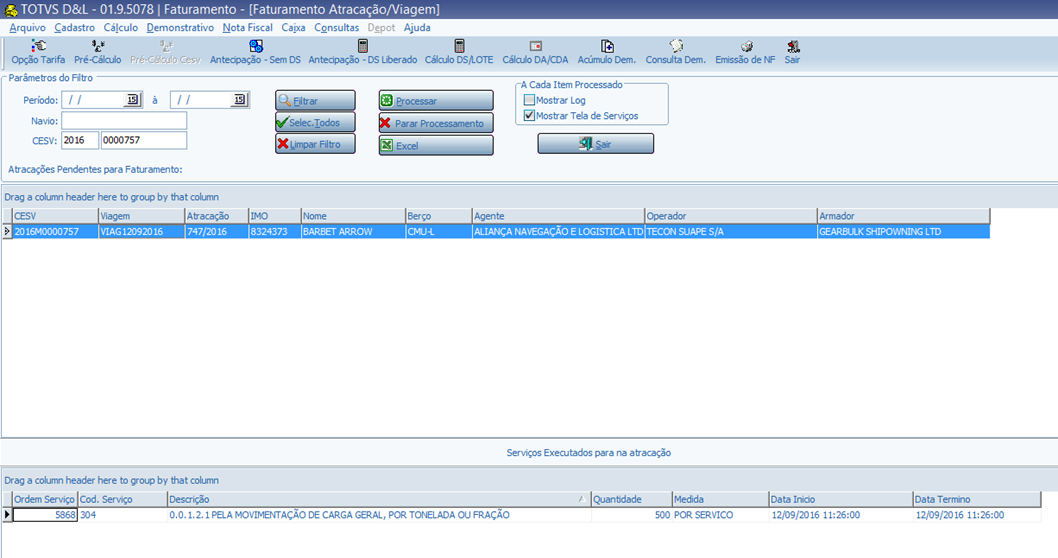Image resolution: width=1058 pixels, height=558 pixels.
Task: Focus the Período end date field
Action: (201, 100)
